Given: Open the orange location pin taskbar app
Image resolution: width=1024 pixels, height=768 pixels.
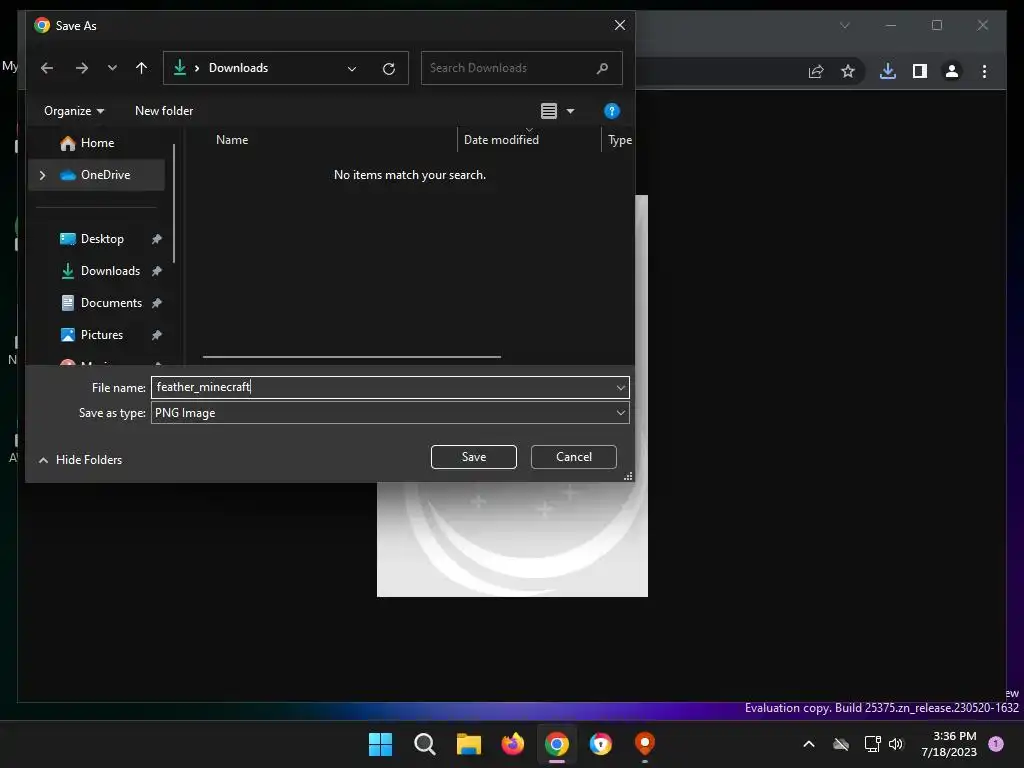Looking at the screenshot, I should click(x=645, y=744).
